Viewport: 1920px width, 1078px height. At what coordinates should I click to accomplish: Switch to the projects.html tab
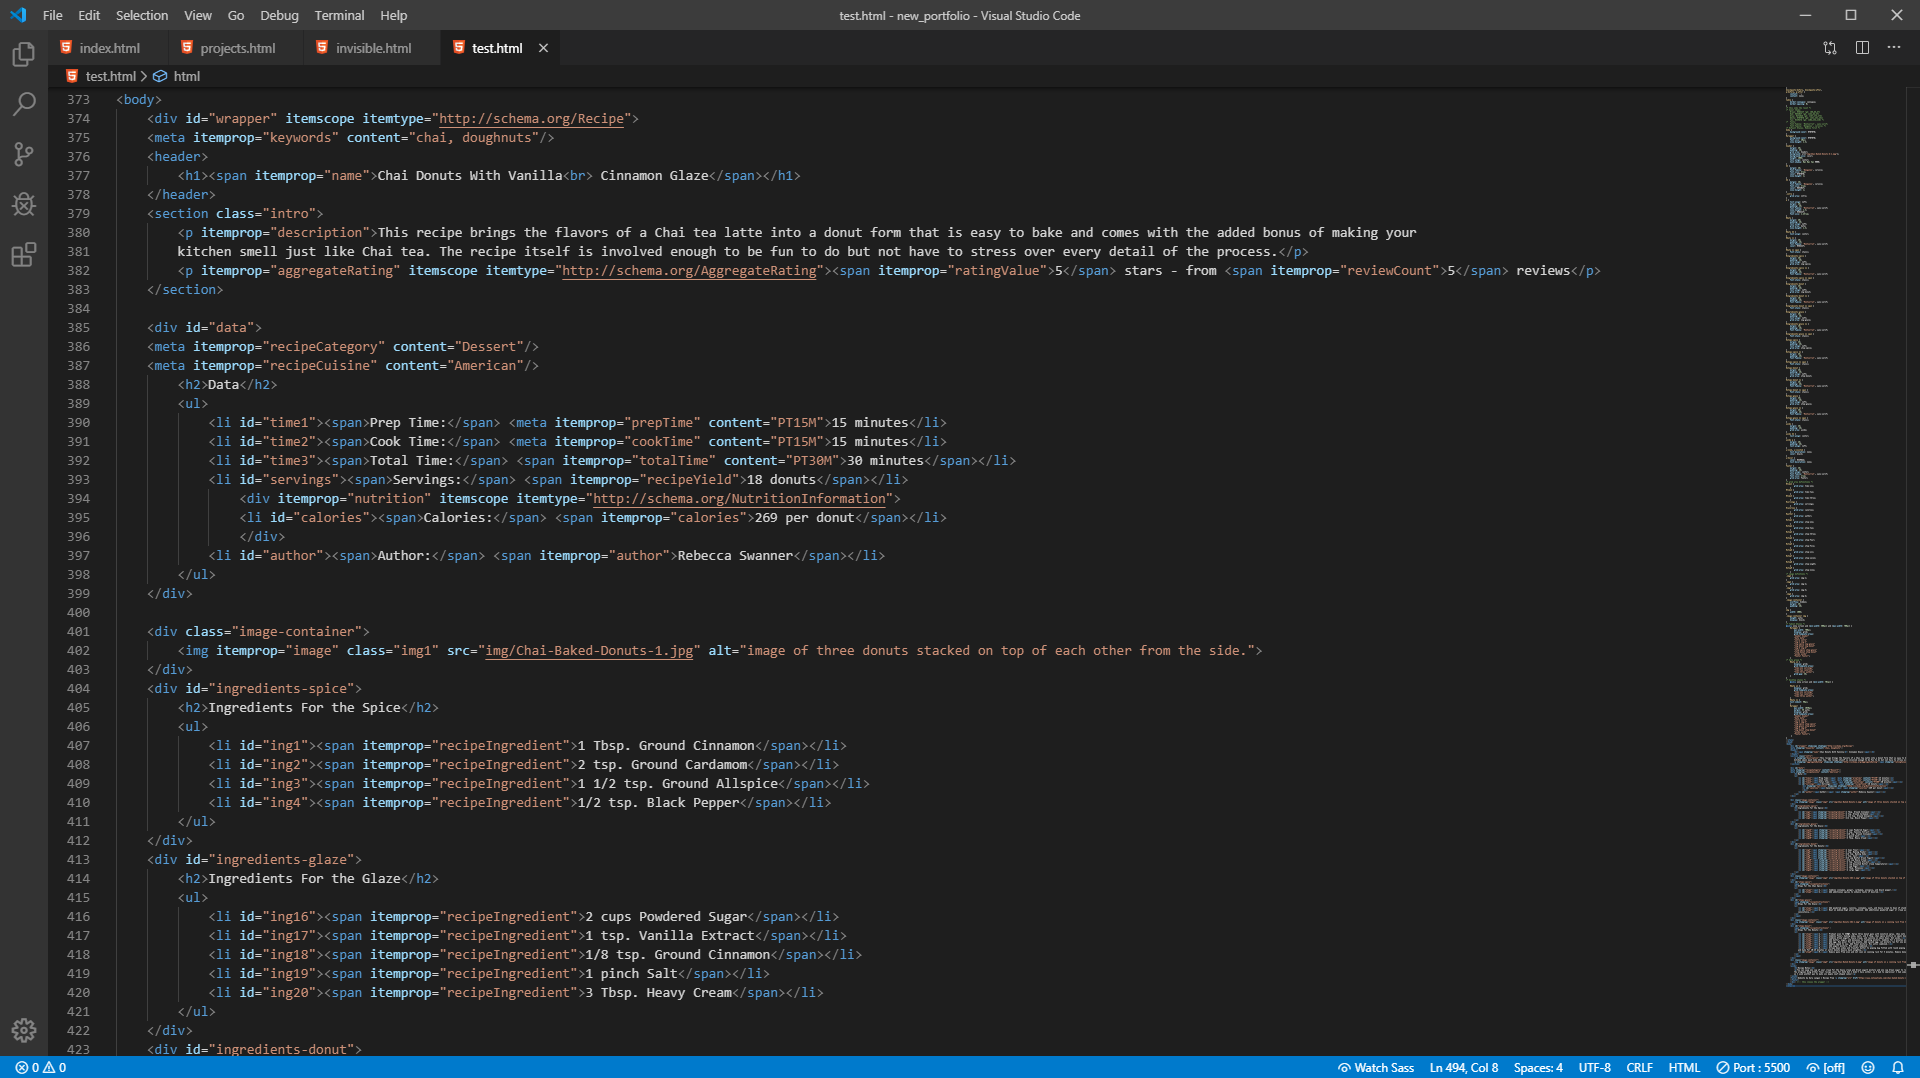tap(237, 48)
